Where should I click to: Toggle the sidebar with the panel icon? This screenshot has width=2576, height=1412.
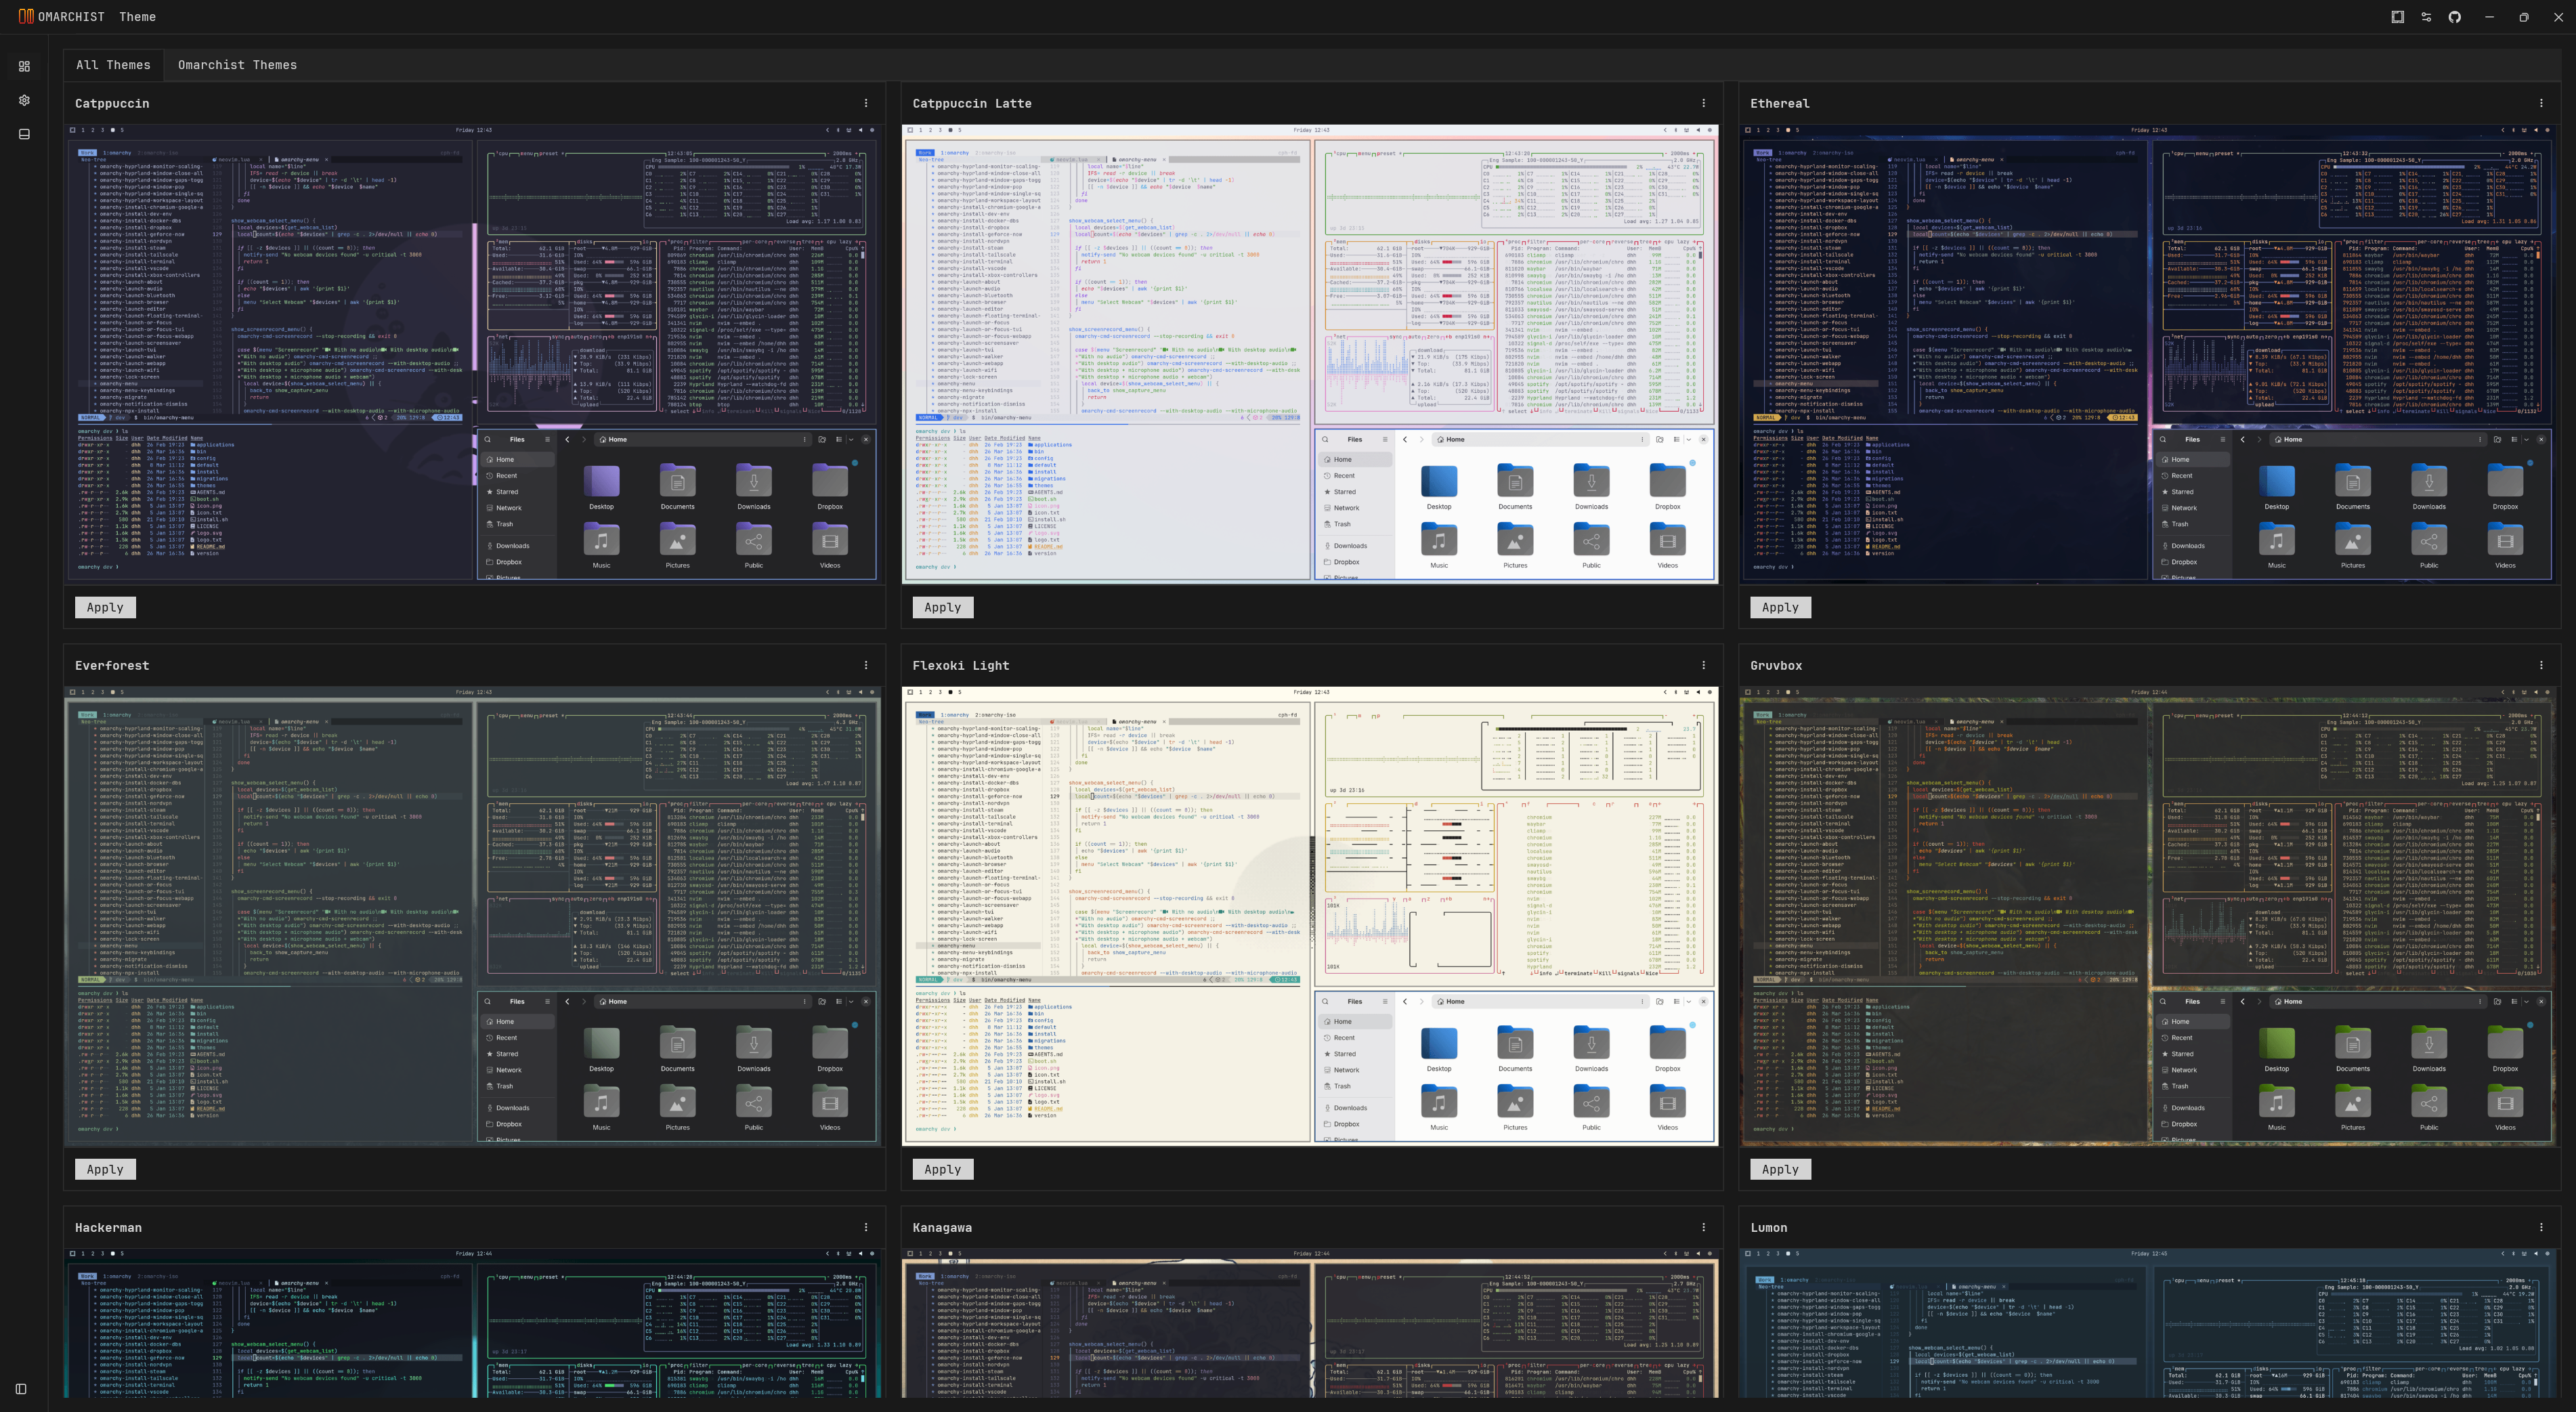[21, 1388]
